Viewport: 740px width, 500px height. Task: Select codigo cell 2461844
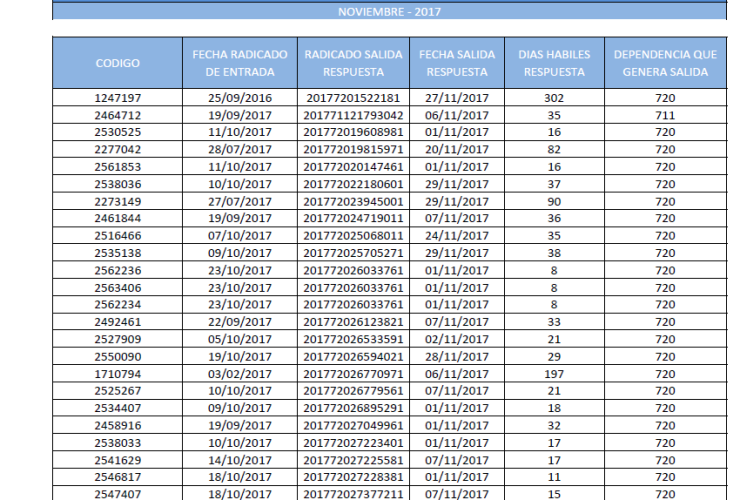point(118,219)
